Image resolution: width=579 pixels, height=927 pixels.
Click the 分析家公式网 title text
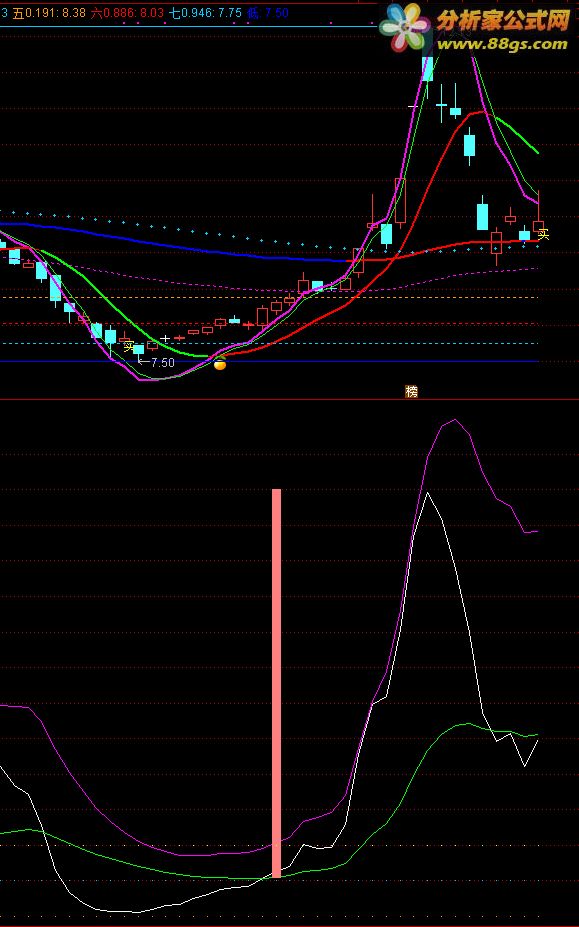[x=503, y=20]
